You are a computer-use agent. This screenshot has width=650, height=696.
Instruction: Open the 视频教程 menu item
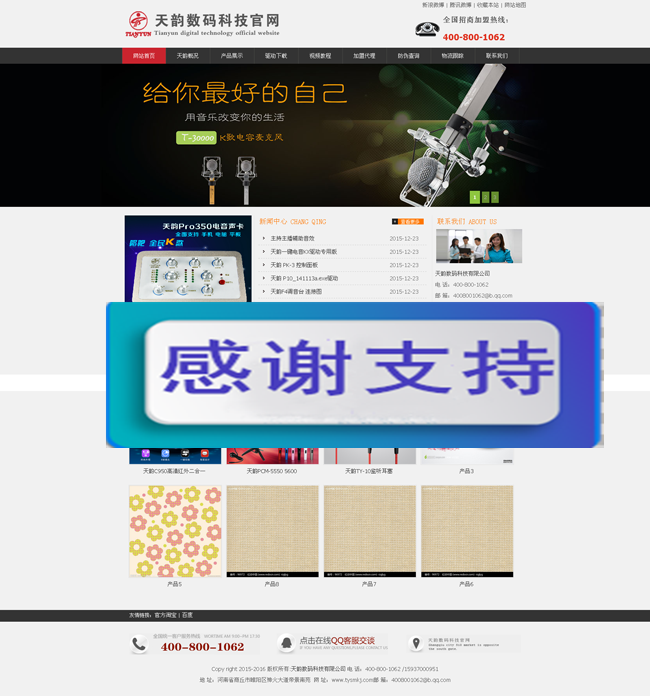320,56
